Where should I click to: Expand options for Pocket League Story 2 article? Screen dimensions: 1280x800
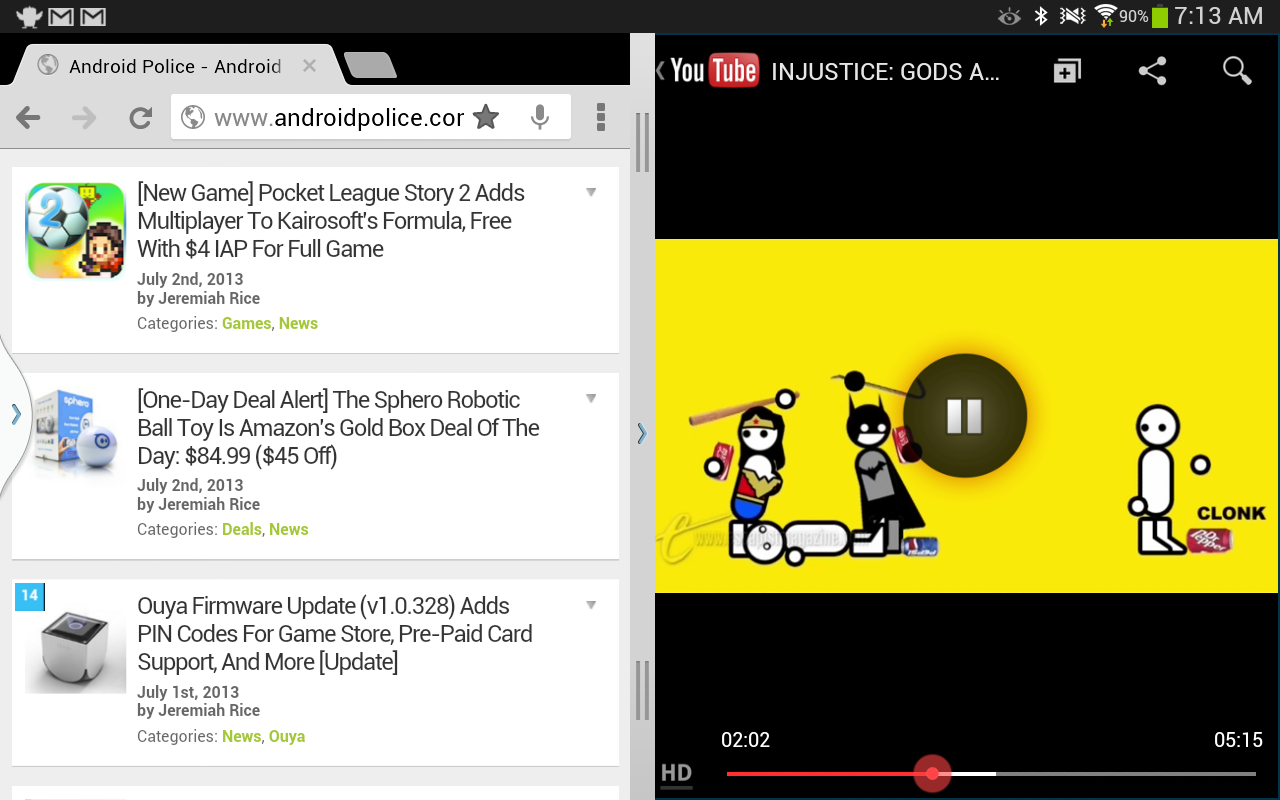pyautogui.click(x=591, y=192)
